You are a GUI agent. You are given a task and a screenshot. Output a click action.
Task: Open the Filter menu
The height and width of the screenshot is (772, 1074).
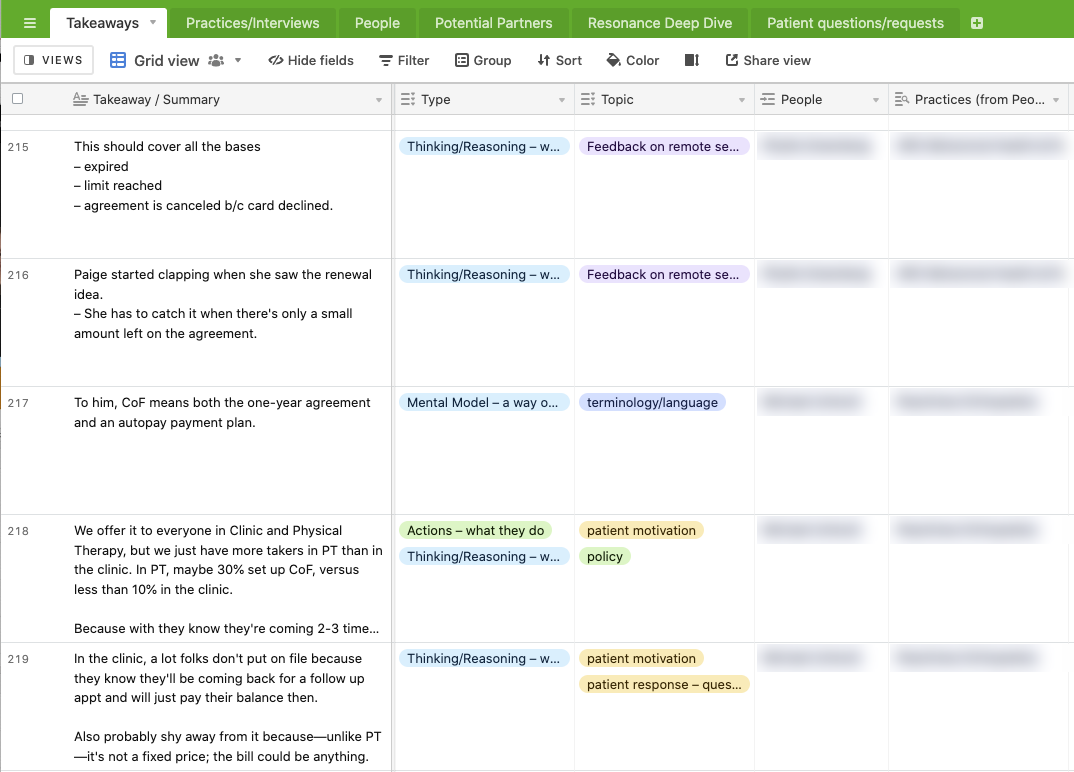click(x=404, y=60)
